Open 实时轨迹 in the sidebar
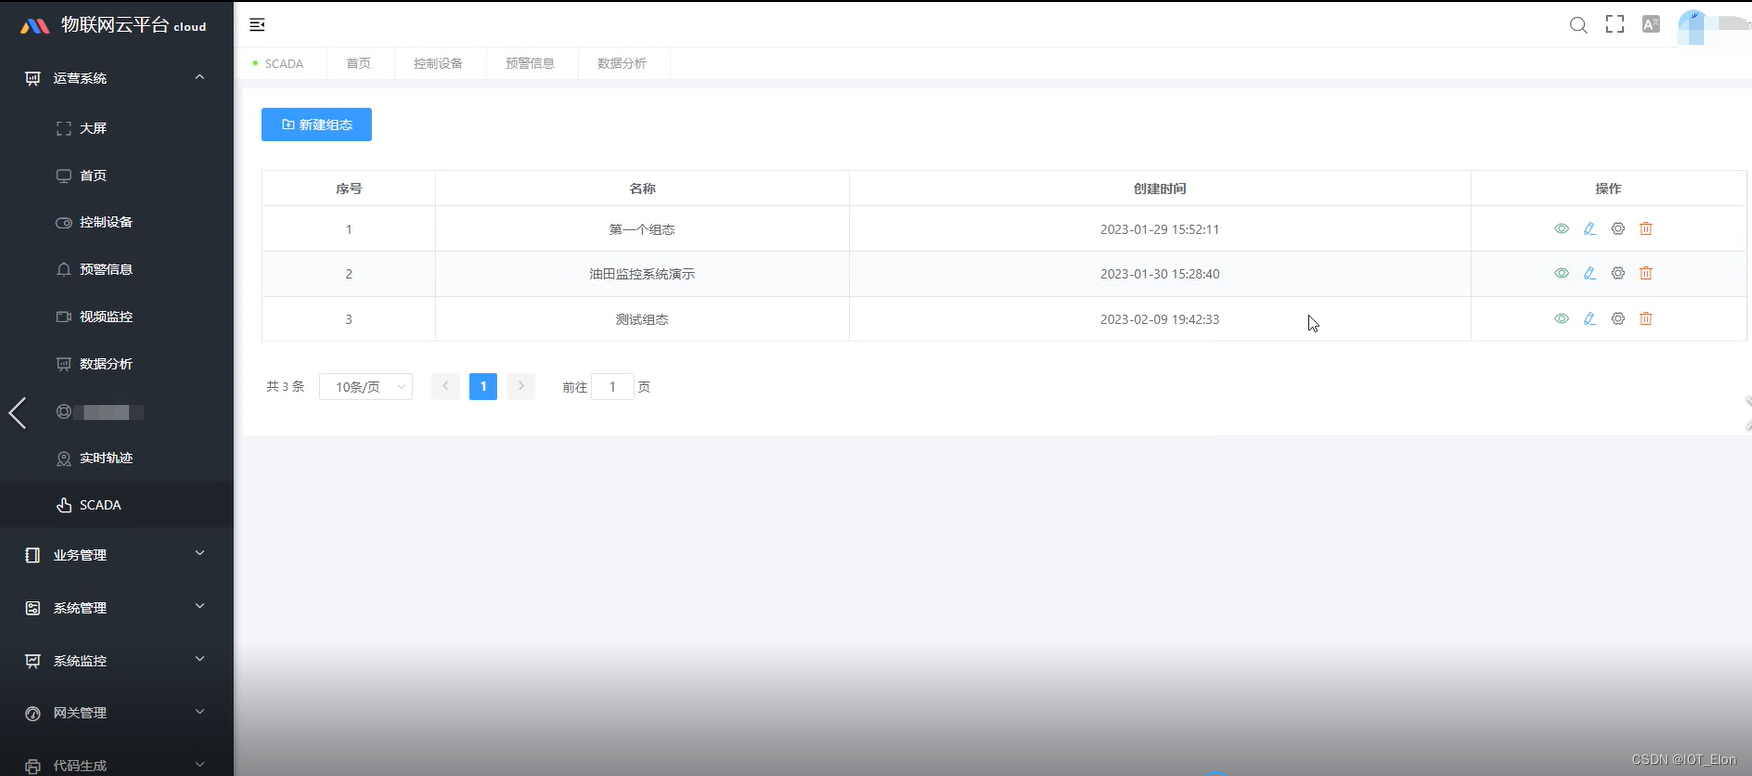The height and width of the screenshot is (776, 1752). click(x=117, y=458)
